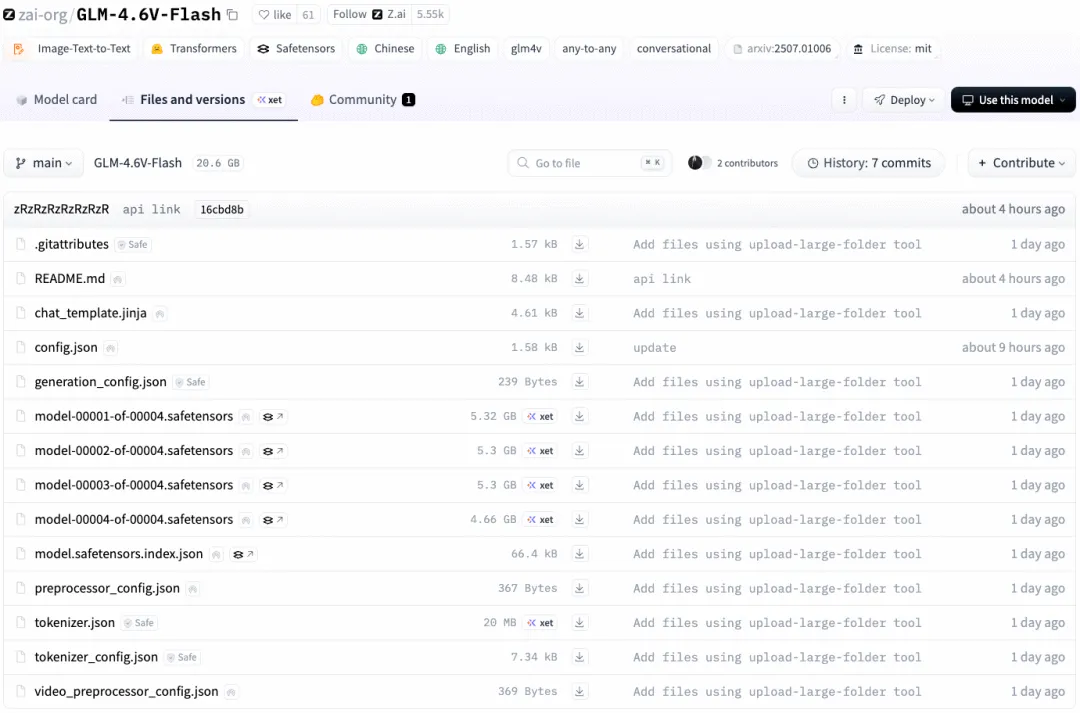Expand the Contribute dropdown

click(1020, 163)
